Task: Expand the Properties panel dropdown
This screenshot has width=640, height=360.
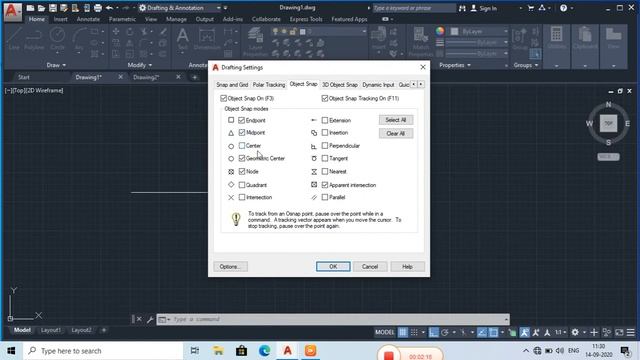Action: pos(455,65)
